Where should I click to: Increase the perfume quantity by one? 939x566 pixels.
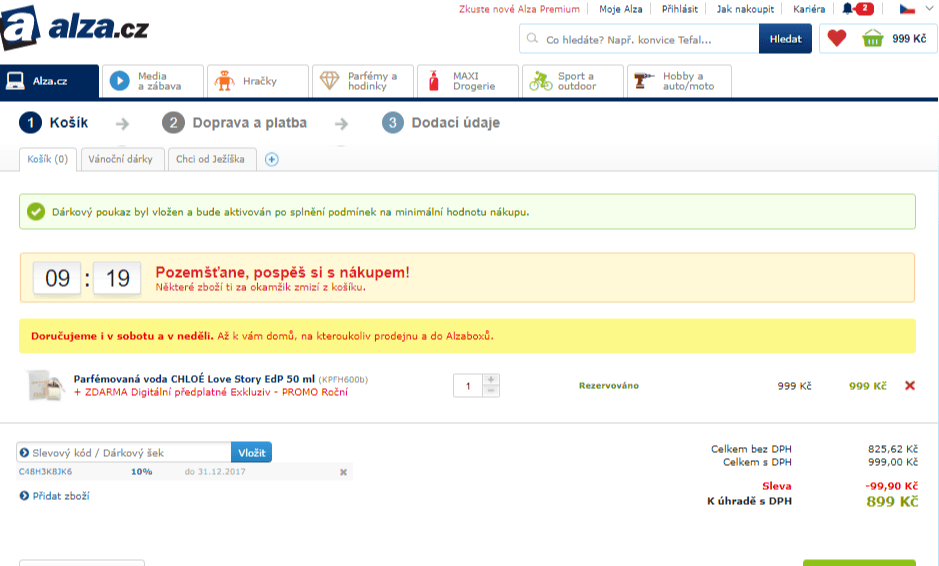click(491, 380)
